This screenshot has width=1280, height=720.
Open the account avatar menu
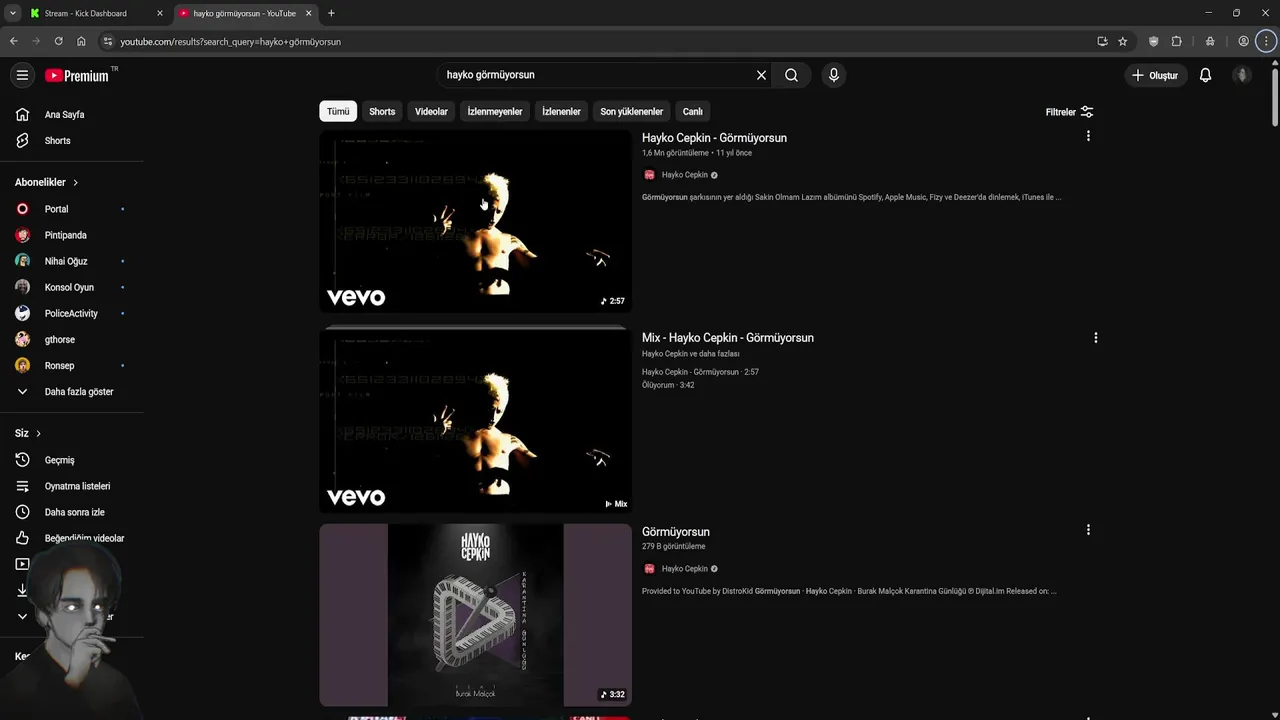click(x=1242, y=75)
